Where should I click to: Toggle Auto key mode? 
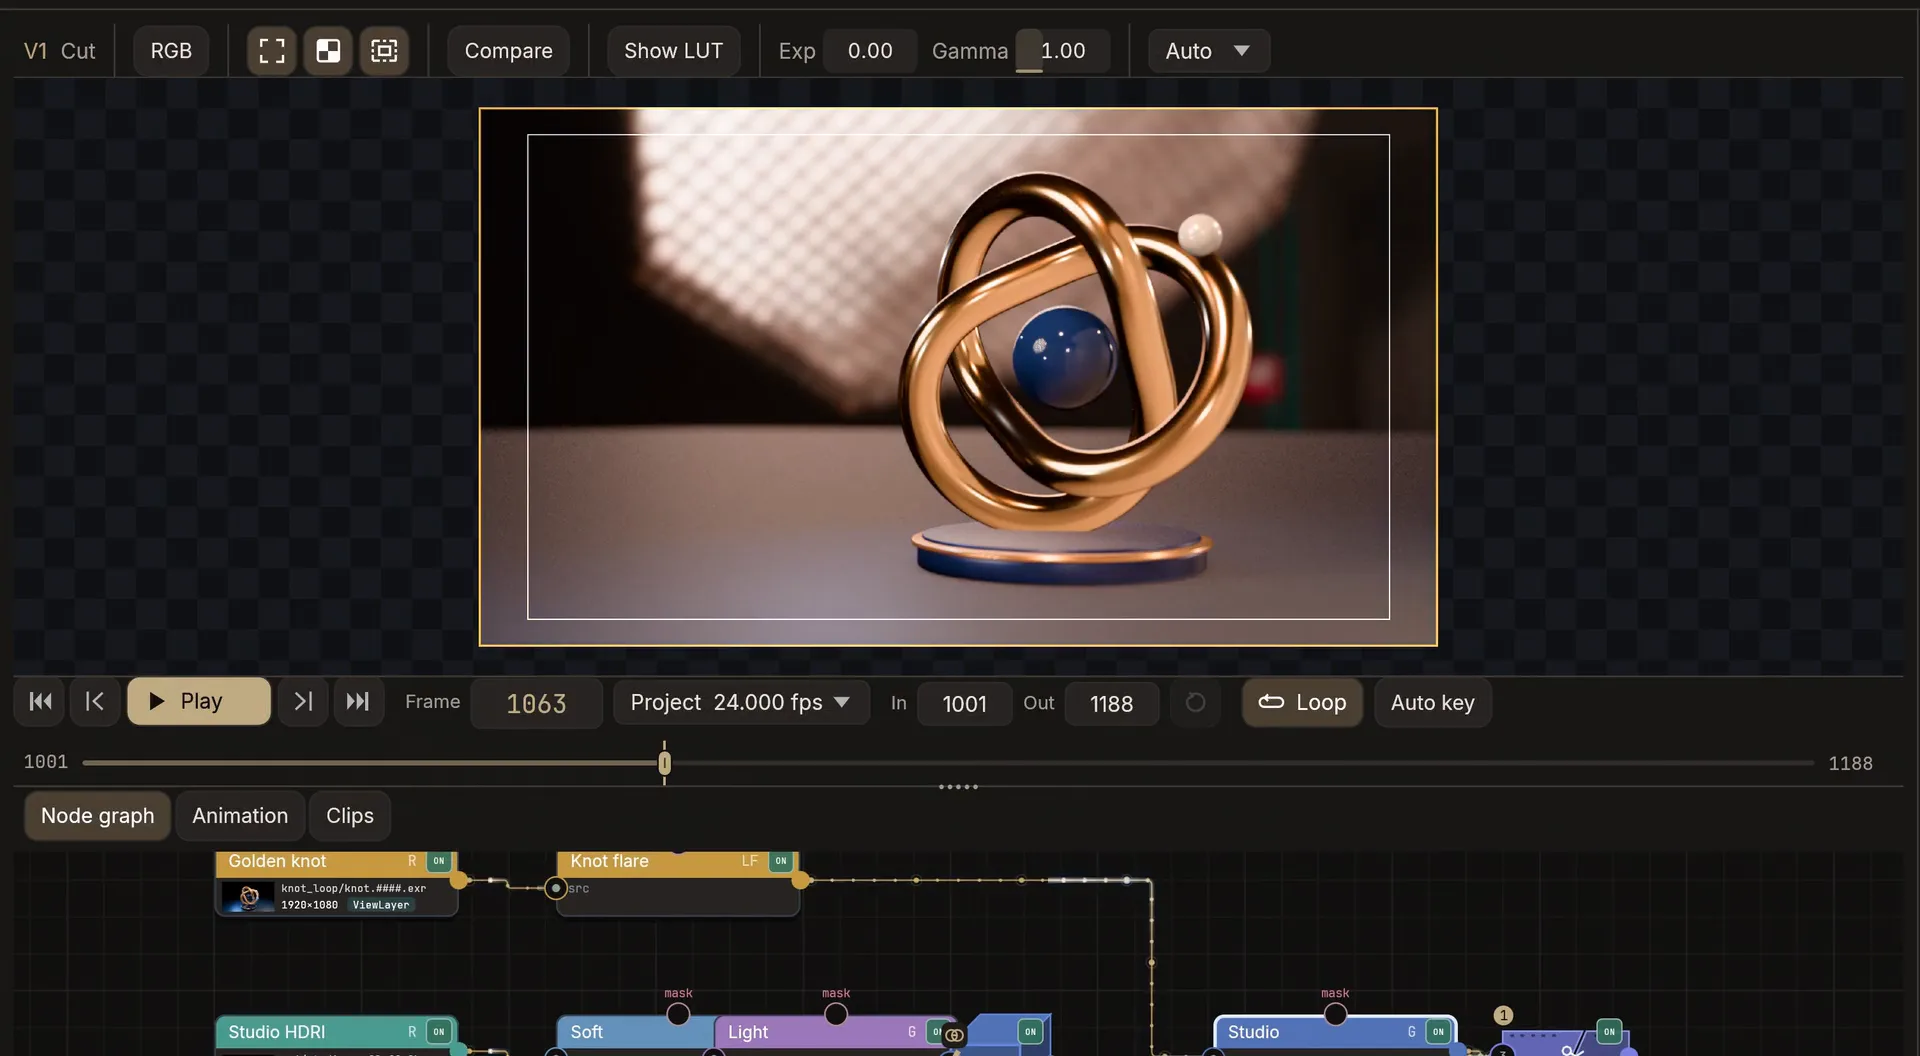coord(1432,702)
